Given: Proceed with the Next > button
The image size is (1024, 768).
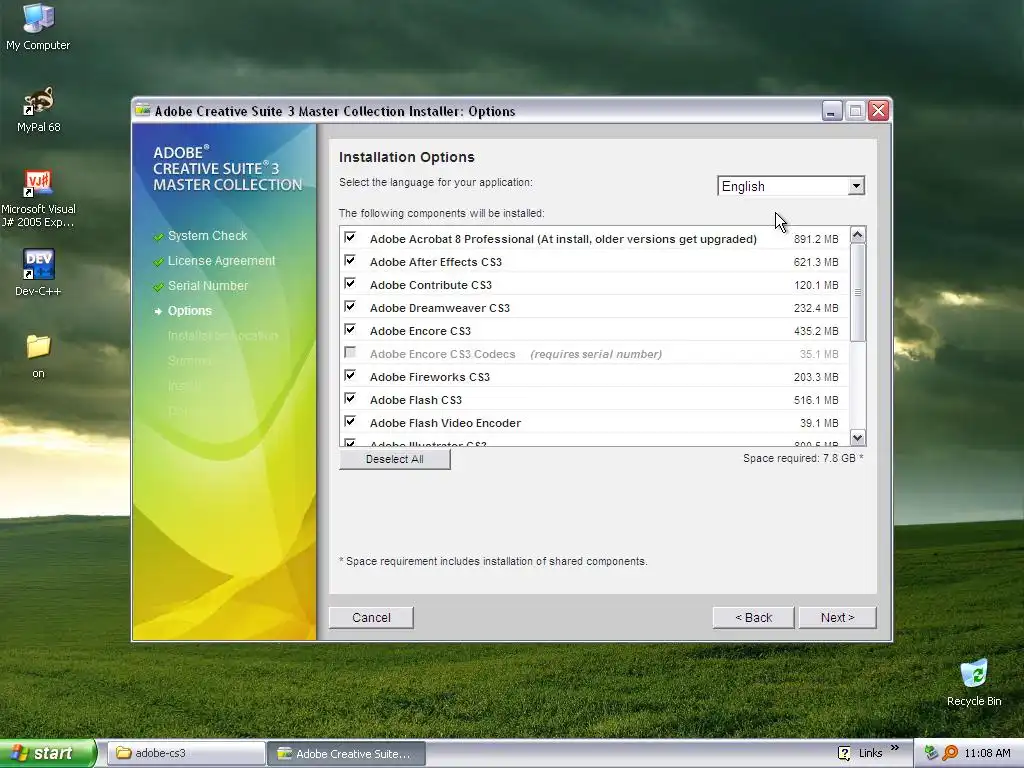Looking at the screenshot, I should (837, 618).
